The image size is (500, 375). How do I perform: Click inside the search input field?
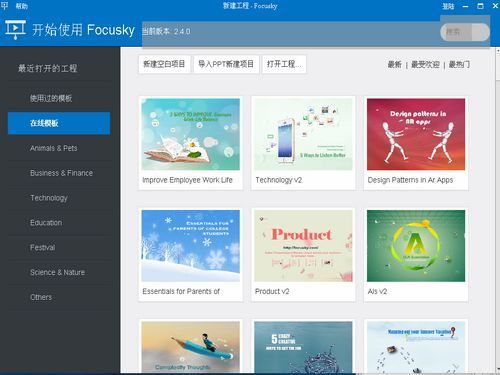465,32
